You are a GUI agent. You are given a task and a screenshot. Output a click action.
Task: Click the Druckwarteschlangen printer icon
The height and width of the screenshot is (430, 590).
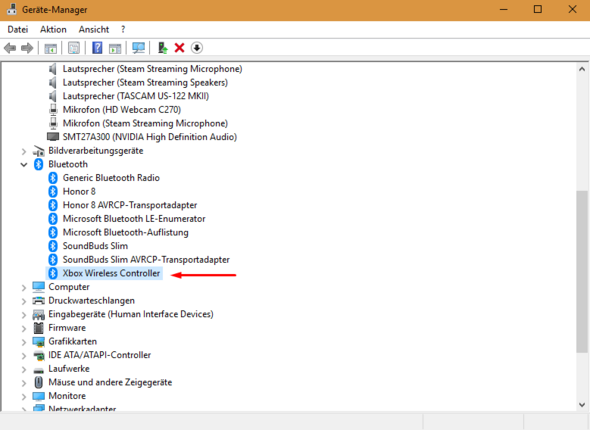pyautogui.click(x=38, y=300)
